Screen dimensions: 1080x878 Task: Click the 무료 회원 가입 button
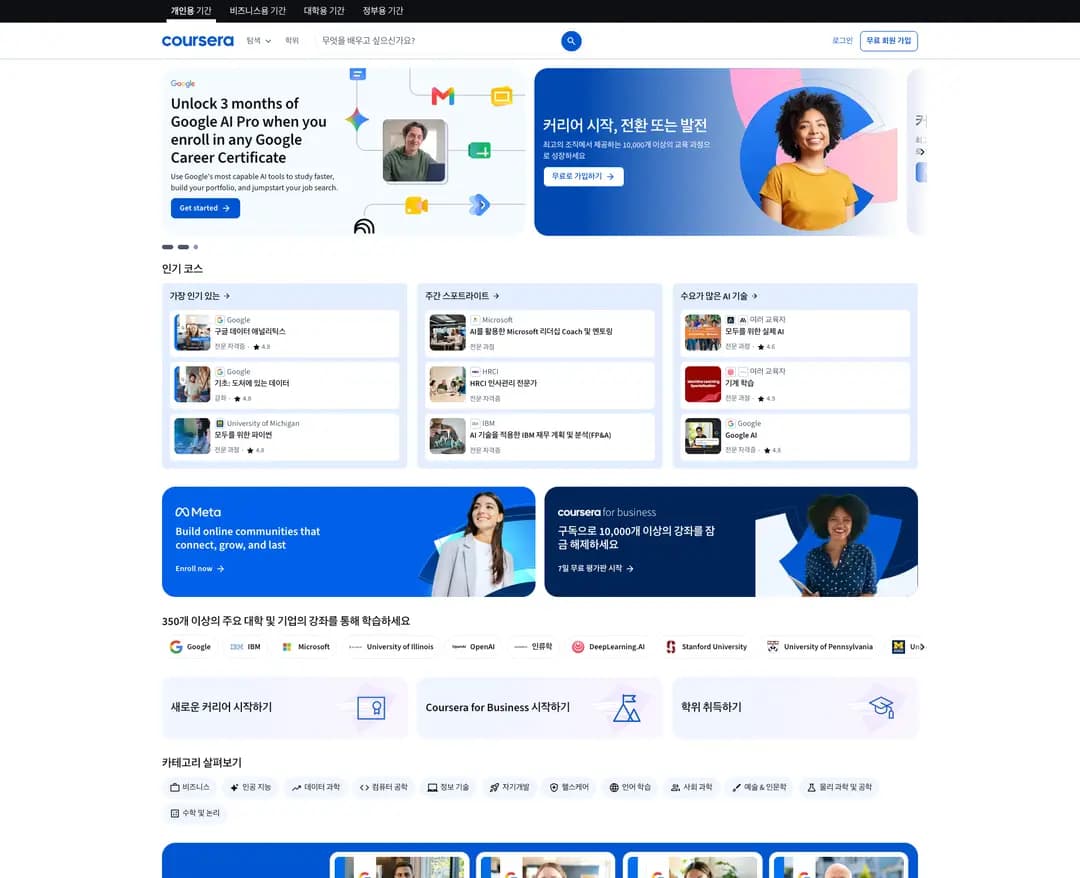(x=889, y=41)
